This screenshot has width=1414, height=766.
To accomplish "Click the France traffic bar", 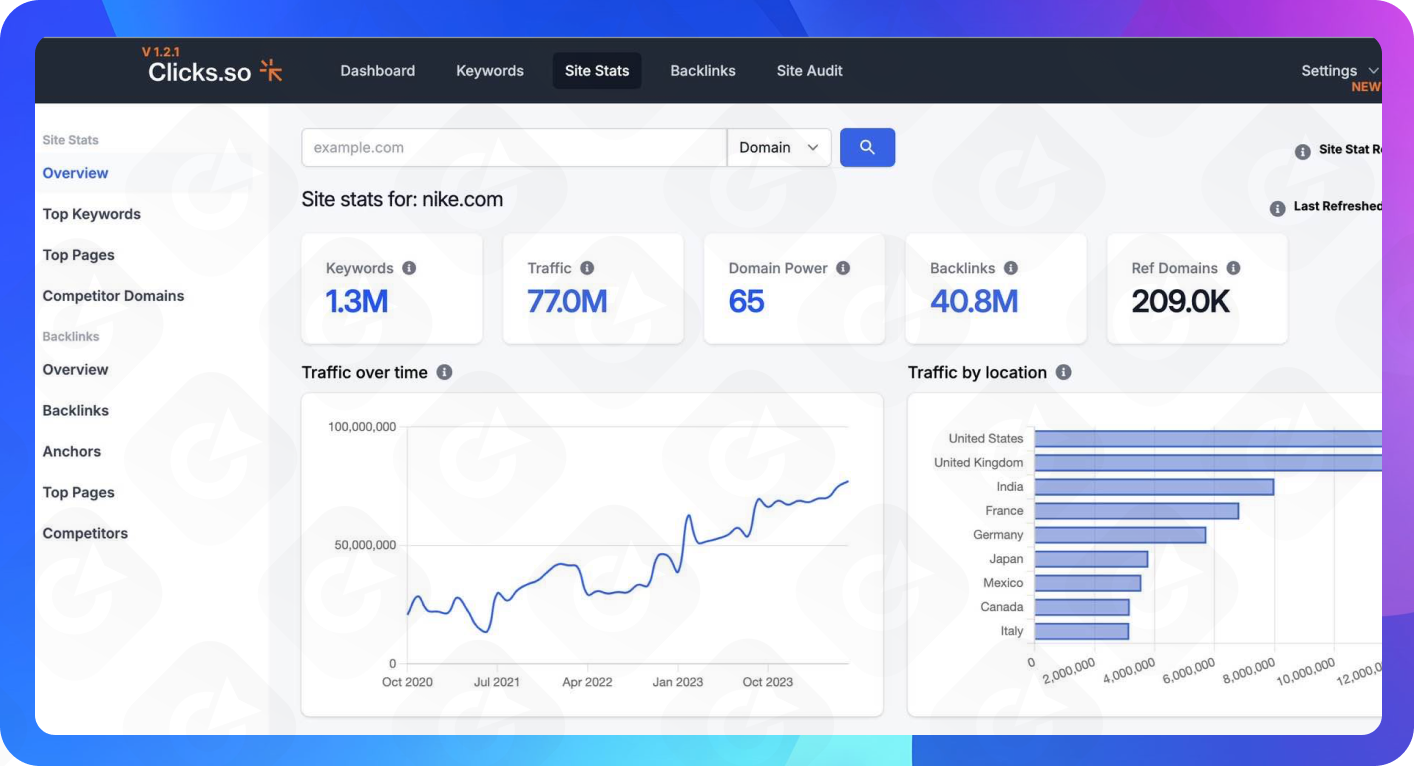I will [x=1137, y=510].
